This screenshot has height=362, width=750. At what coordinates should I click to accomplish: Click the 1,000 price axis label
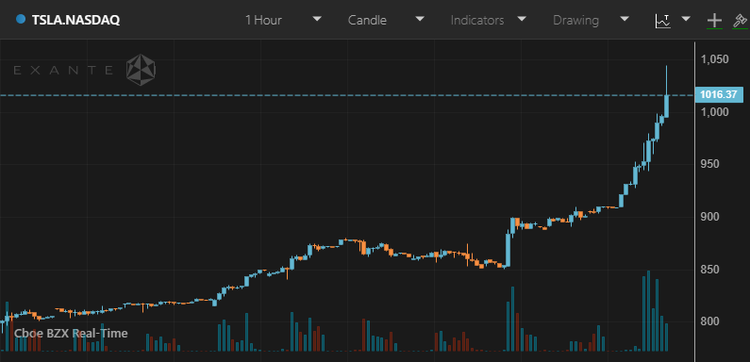point(715,112)
